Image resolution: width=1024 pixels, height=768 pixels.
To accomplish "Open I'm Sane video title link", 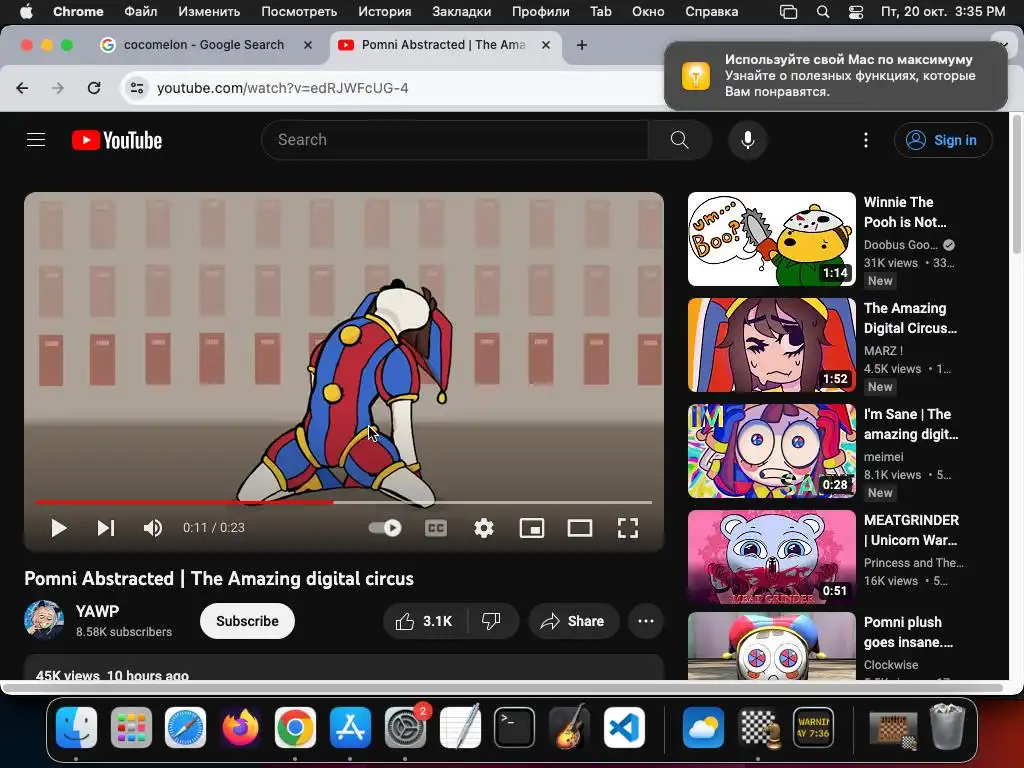I will click(911, 424).
